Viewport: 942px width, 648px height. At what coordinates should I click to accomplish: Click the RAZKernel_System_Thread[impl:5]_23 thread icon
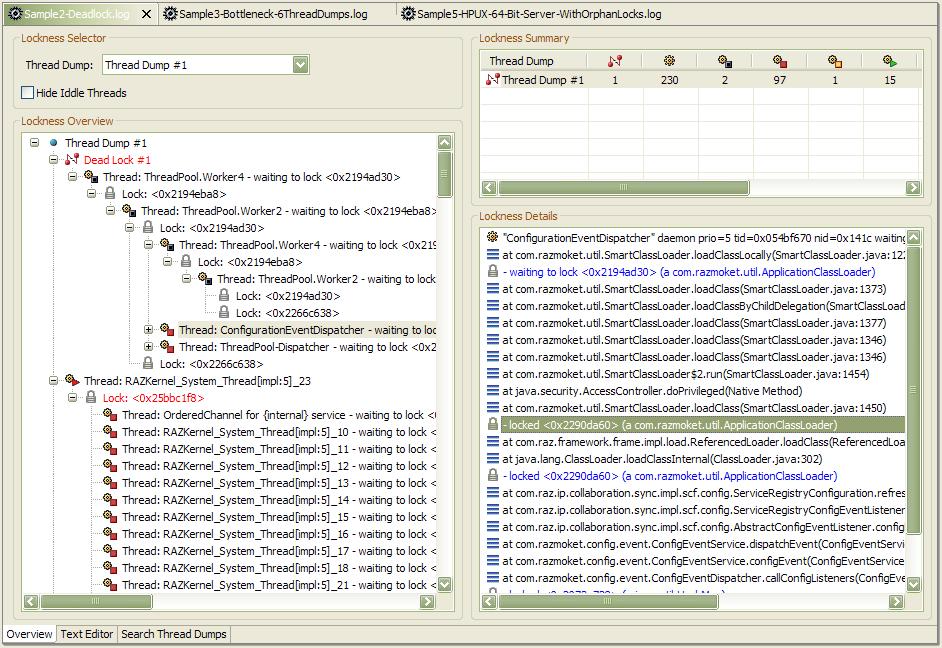tap(72, 381)
